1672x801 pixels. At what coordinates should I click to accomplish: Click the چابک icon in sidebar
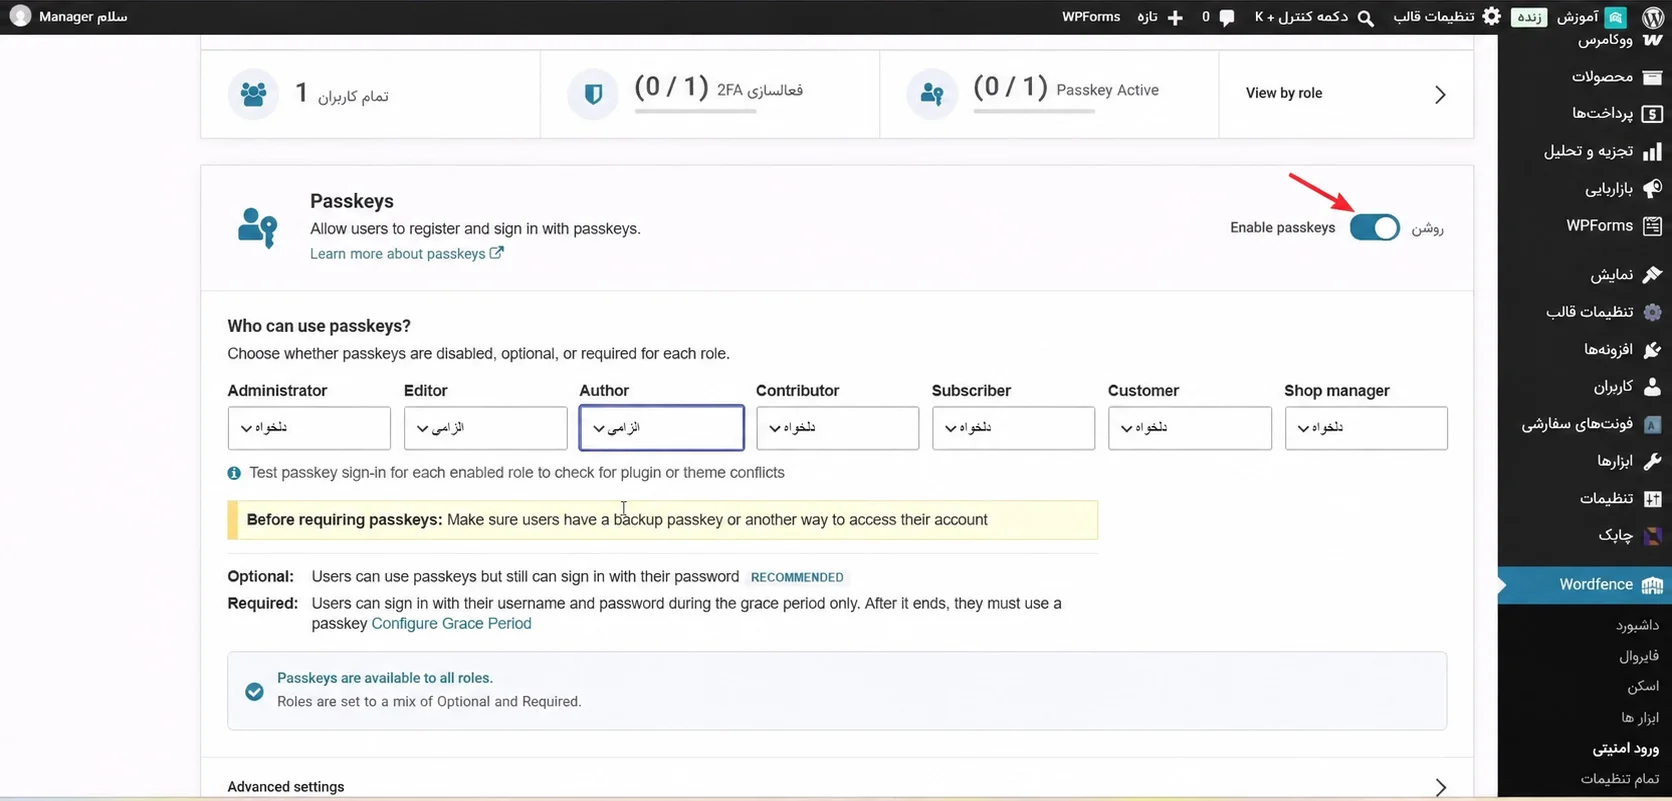click(x=1652, y=536)
